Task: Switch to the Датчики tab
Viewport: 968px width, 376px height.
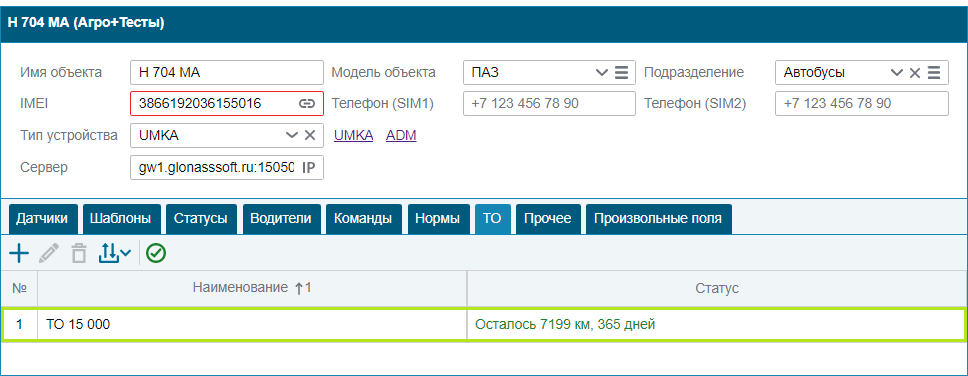Action: tap(43, 219)
